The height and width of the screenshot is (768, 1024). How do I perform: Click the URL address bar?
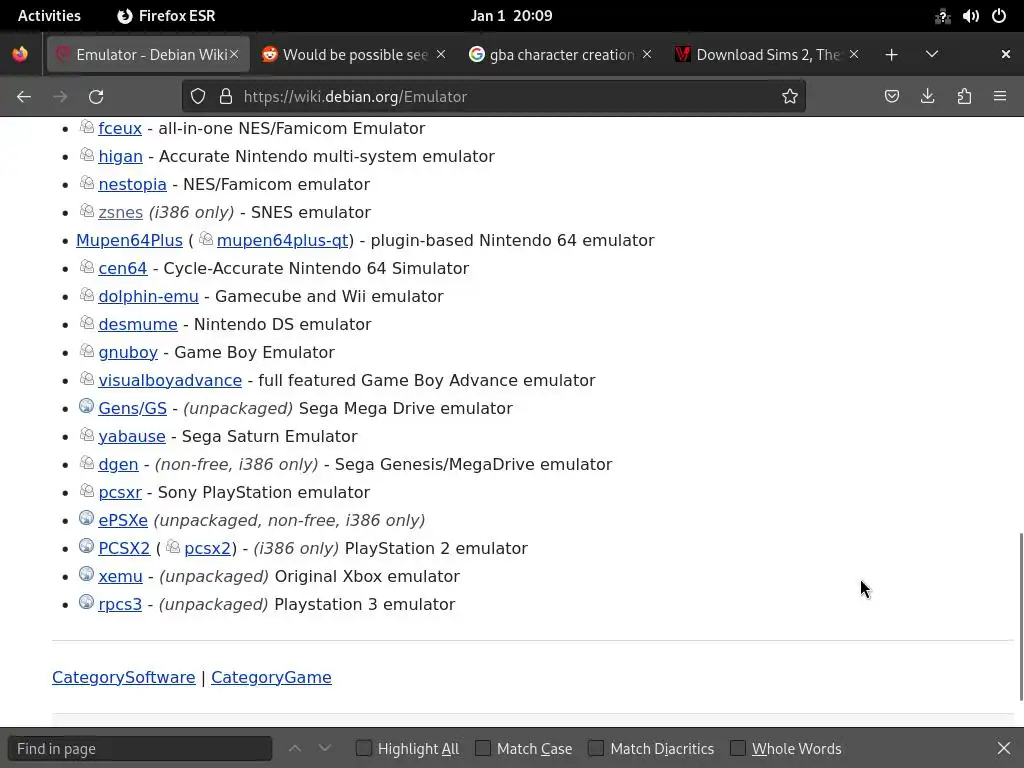(x=493, y=97)
